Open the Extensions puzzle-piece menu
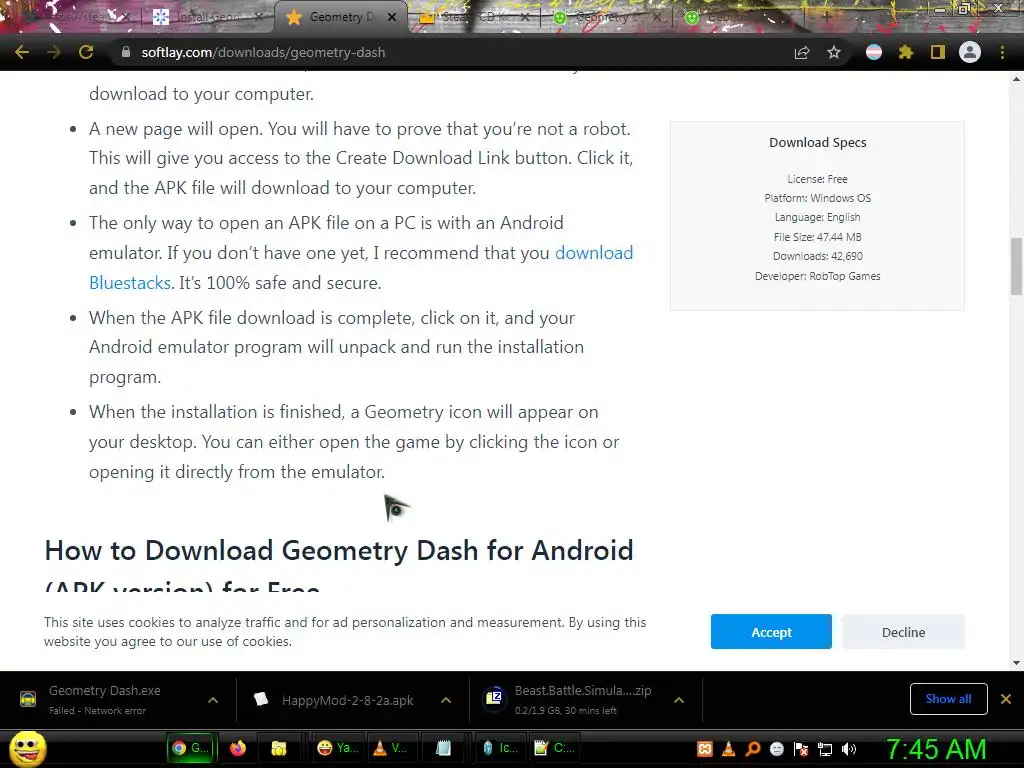The height and width of the screenshot is (768, 1024). tap(906, 52)
